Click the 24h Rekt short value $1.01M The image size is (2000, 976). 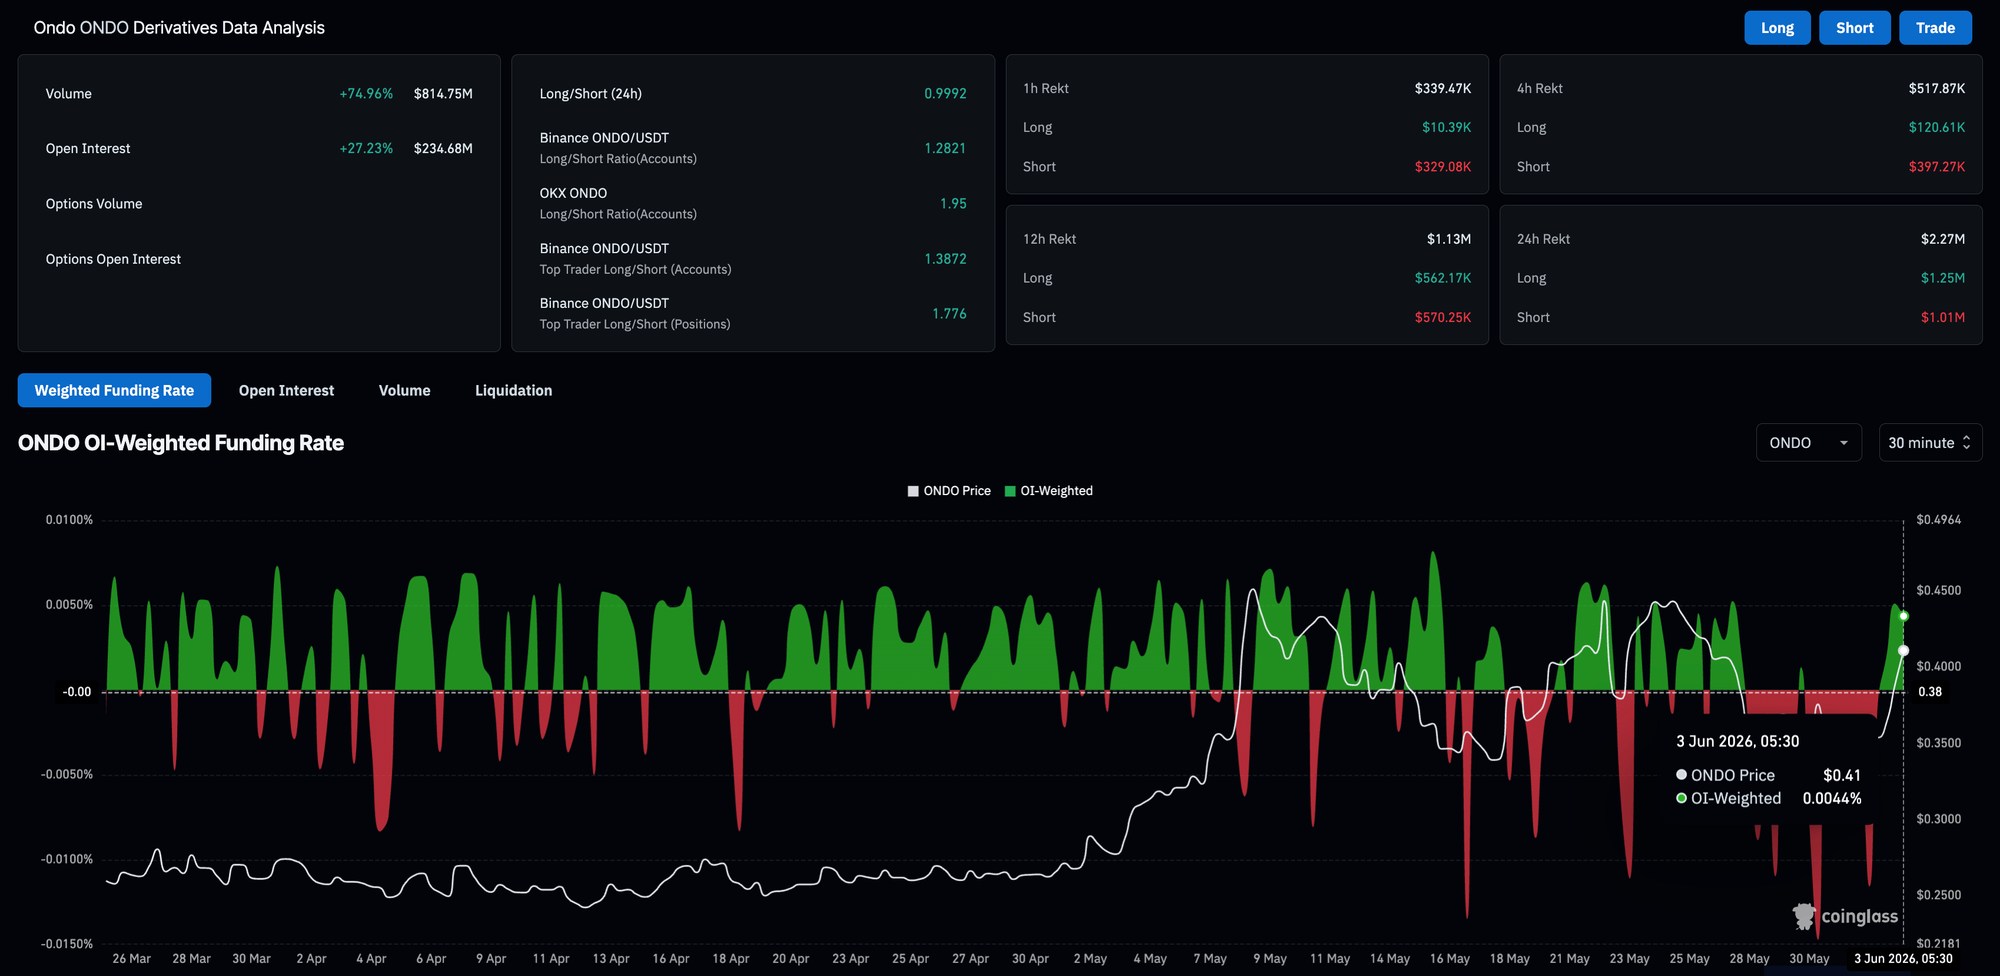pos(1943,318)
